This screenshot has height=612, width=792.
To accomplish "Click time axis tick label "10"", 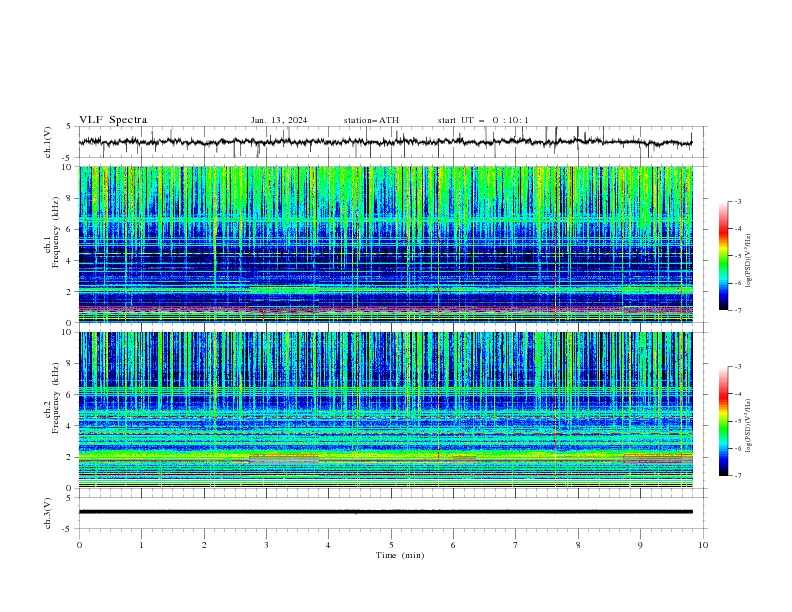I will [x=703, y=545].
